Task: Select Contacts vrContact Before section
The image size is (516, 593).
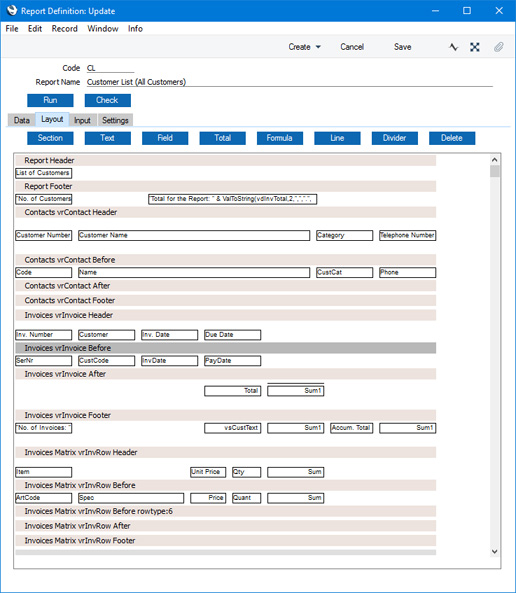Action: (x=225, y=260)
